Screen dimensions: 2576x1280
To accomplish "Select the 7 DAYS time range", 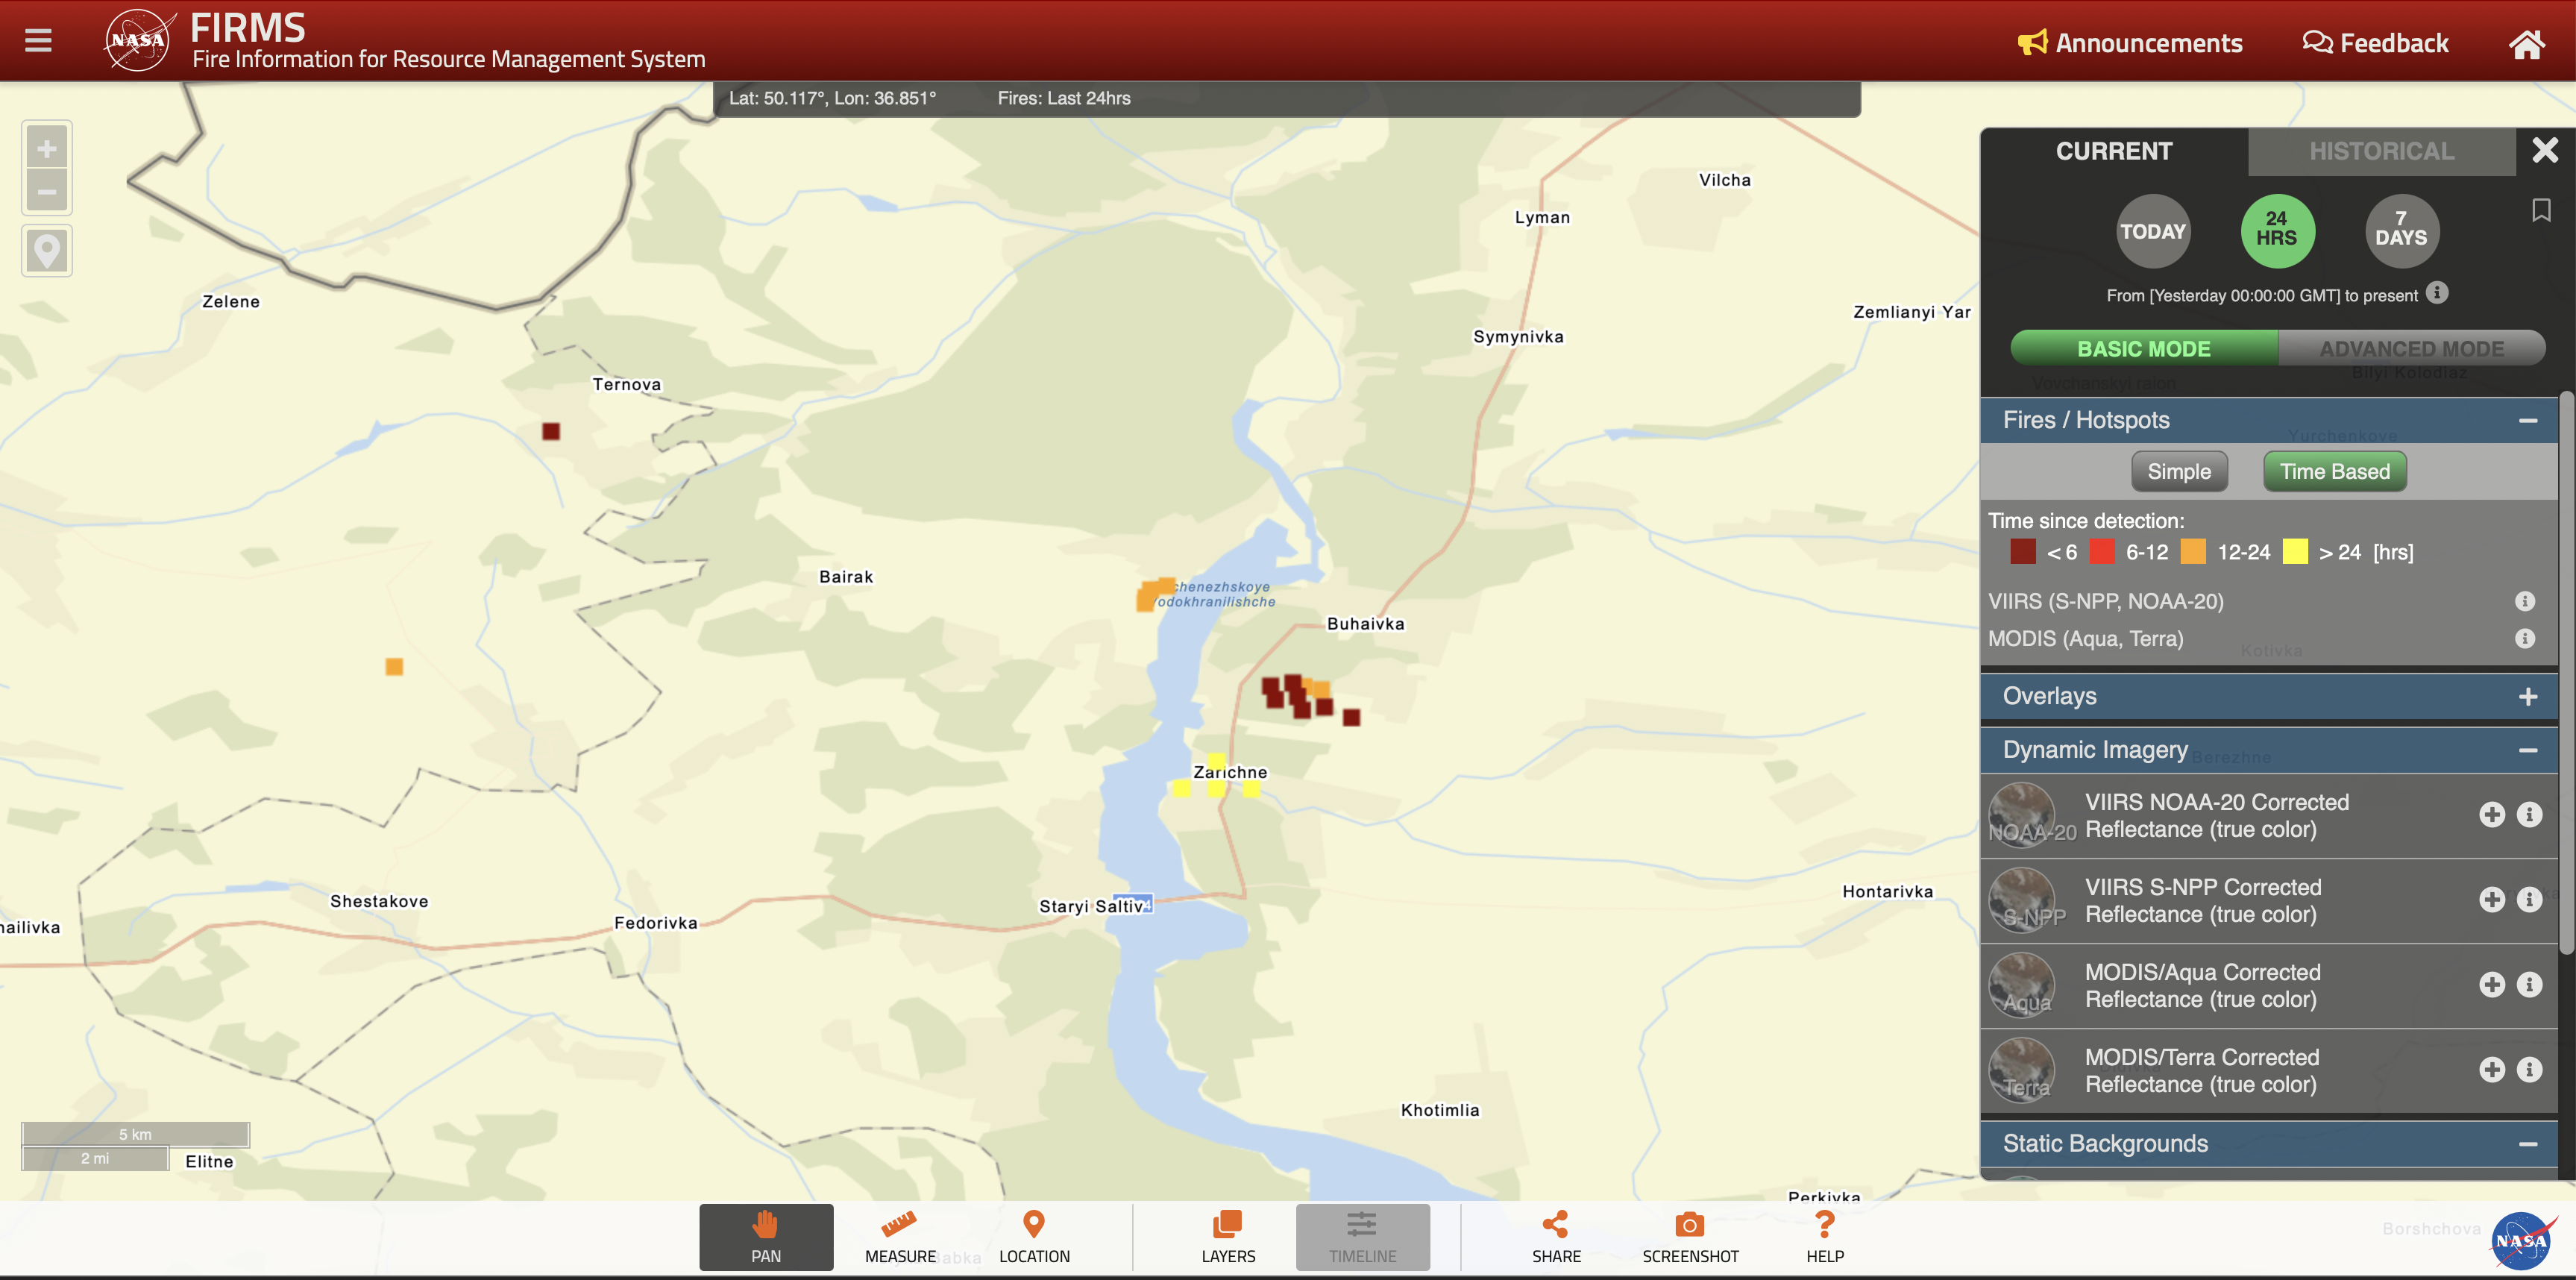I will [2401, 231].
